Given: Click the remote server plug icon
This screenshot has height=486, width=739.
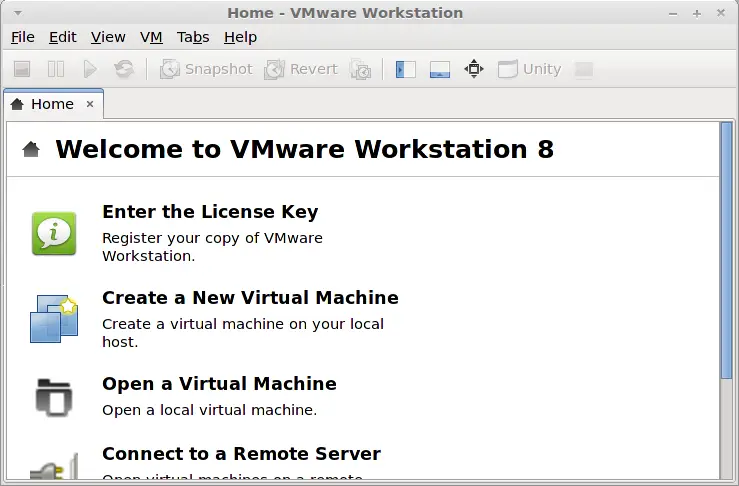Looking at the screenshot, I should pos(54,466).
